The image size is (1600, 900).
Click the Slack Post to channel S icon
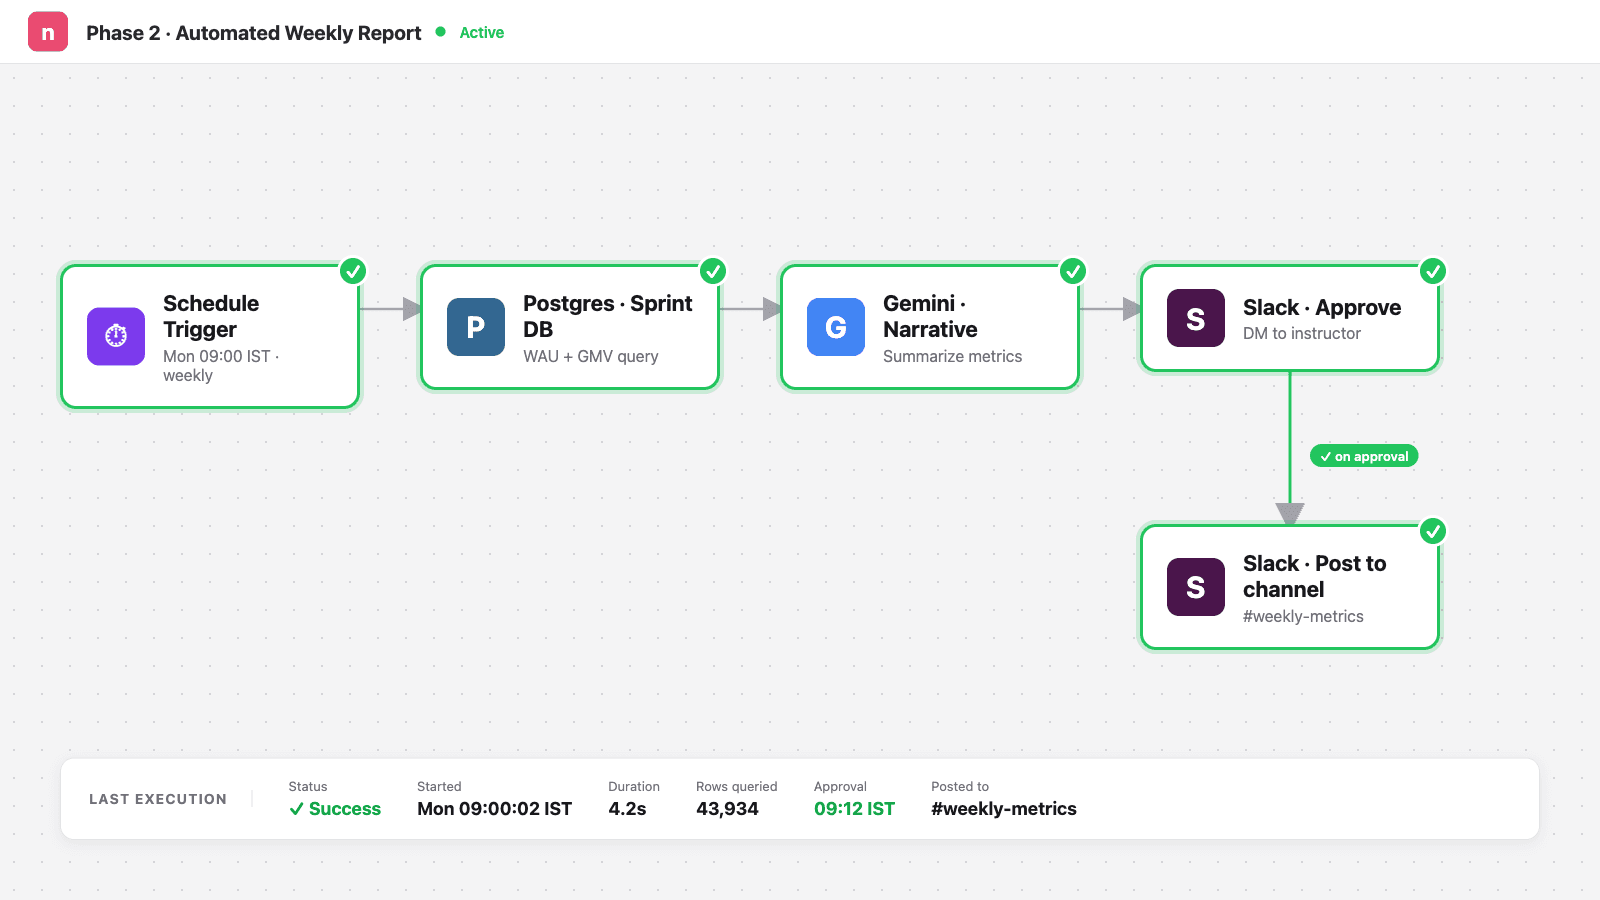pos(1196,587)
